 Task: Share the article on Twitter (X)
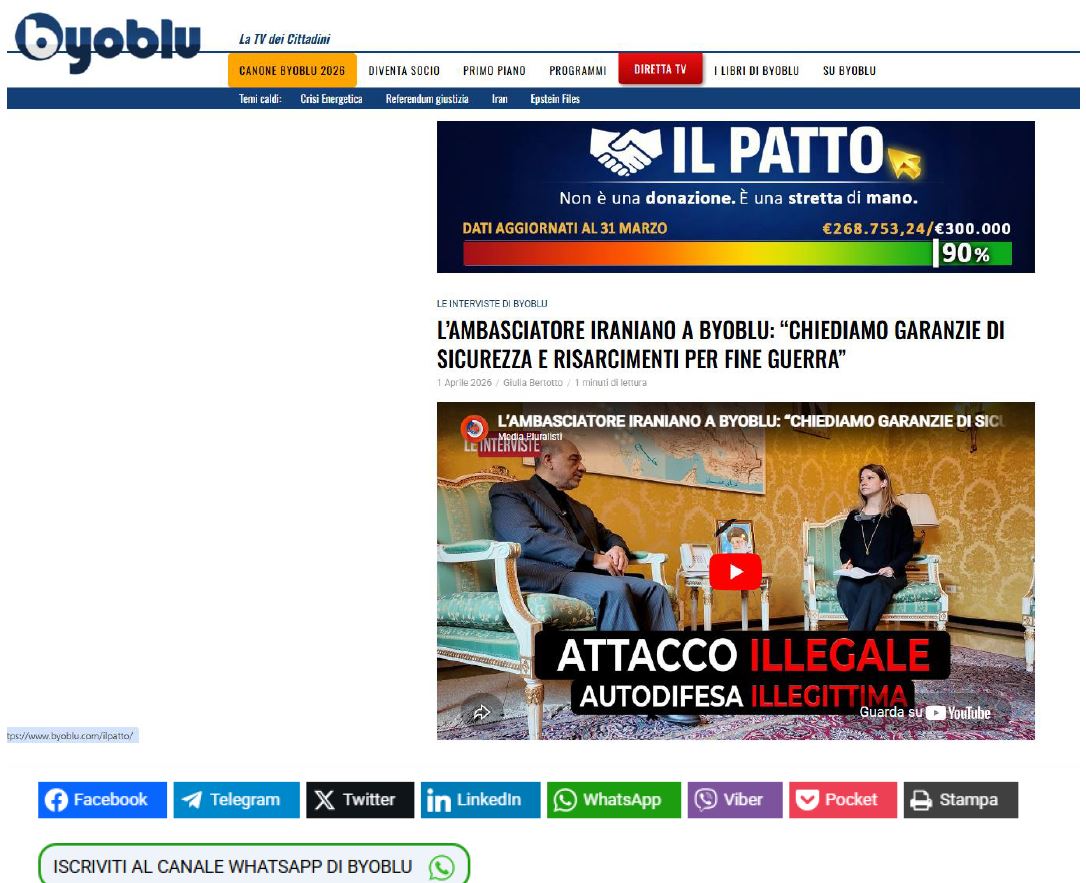click(x=359, y=800)
